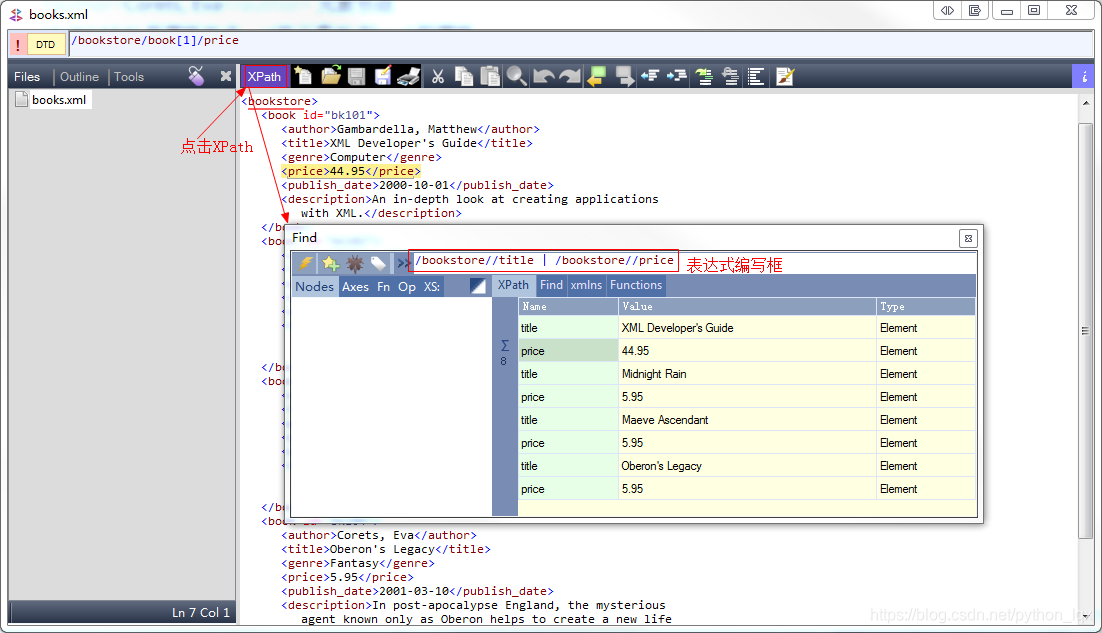Image resolution: width=1102 pixels, height=633 pixels.
Task: Click the XPath toolbar button
Action: pyautogui.click(x=264, y=77)
